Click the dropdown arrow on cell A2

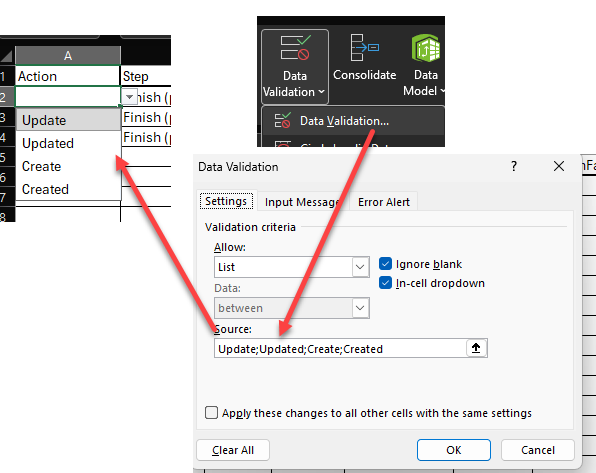pos(130,97)
